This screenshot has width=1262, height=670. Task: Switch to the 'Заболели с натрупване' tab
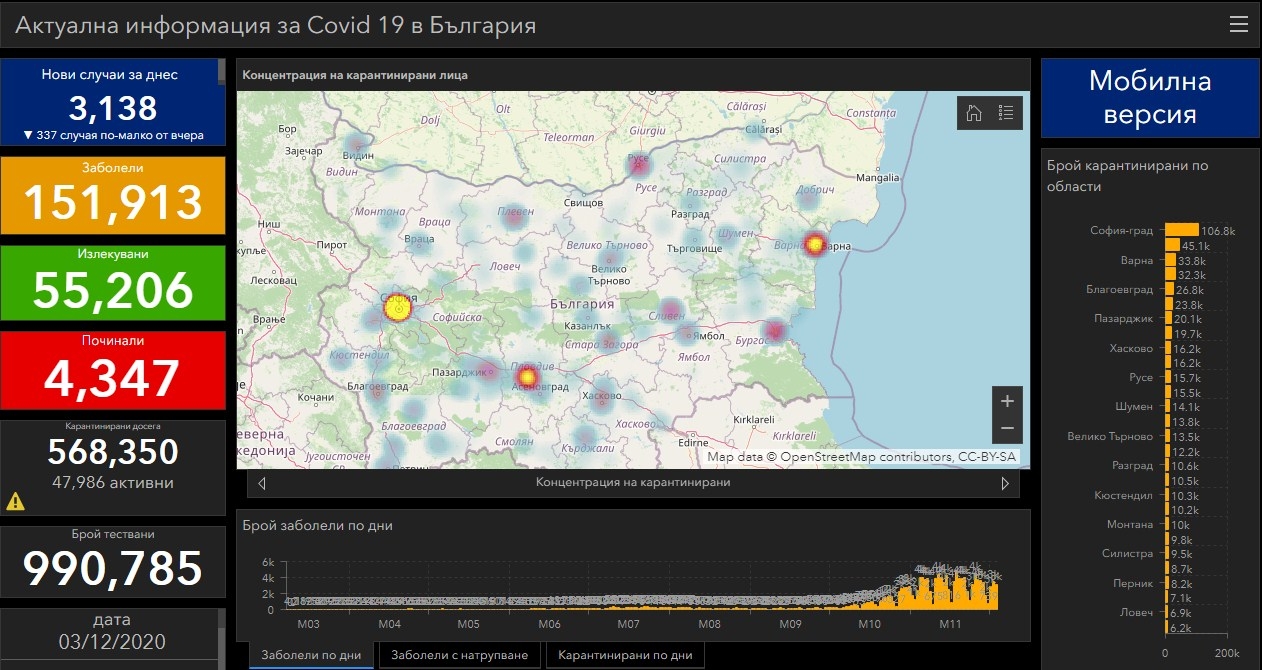coord(460,655)
